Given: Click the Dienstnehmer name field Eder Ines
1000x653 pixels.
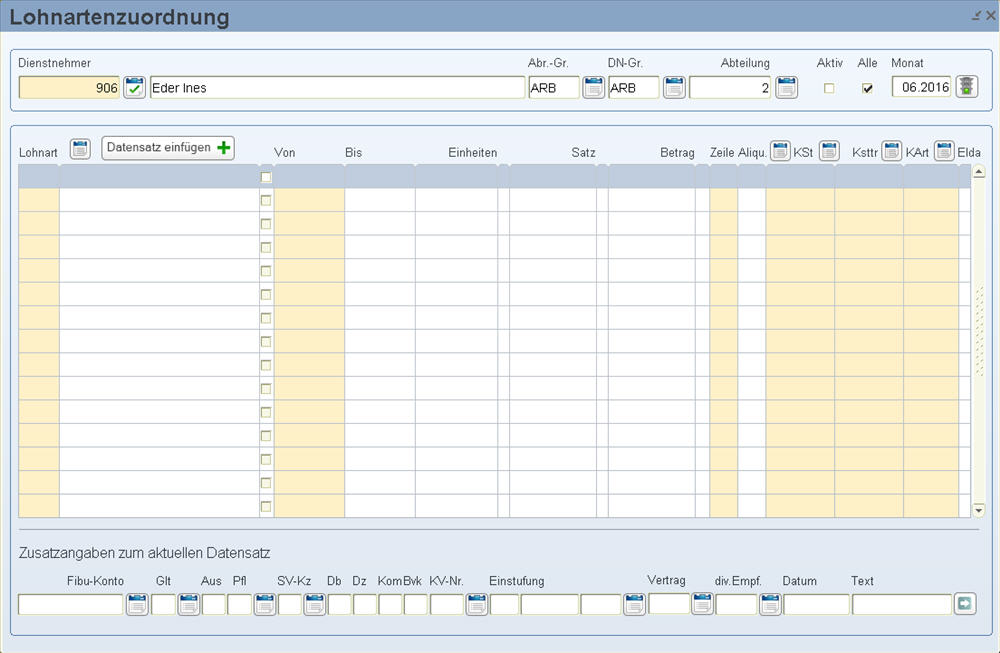Looking at the screenshot, I should pos(337,88).
